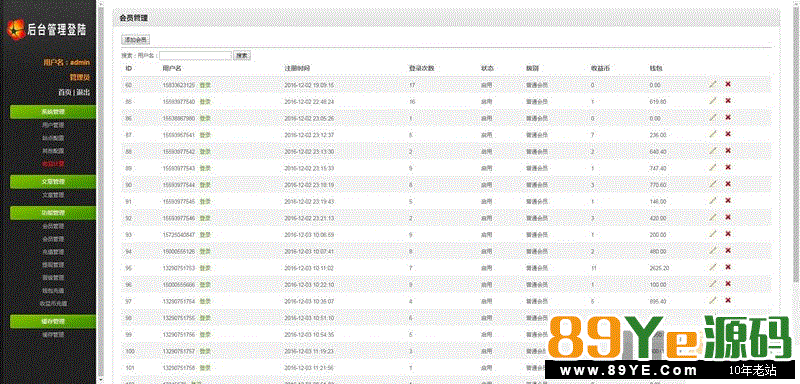
Task: Click the wallet value 747.40
Action: 658,168
